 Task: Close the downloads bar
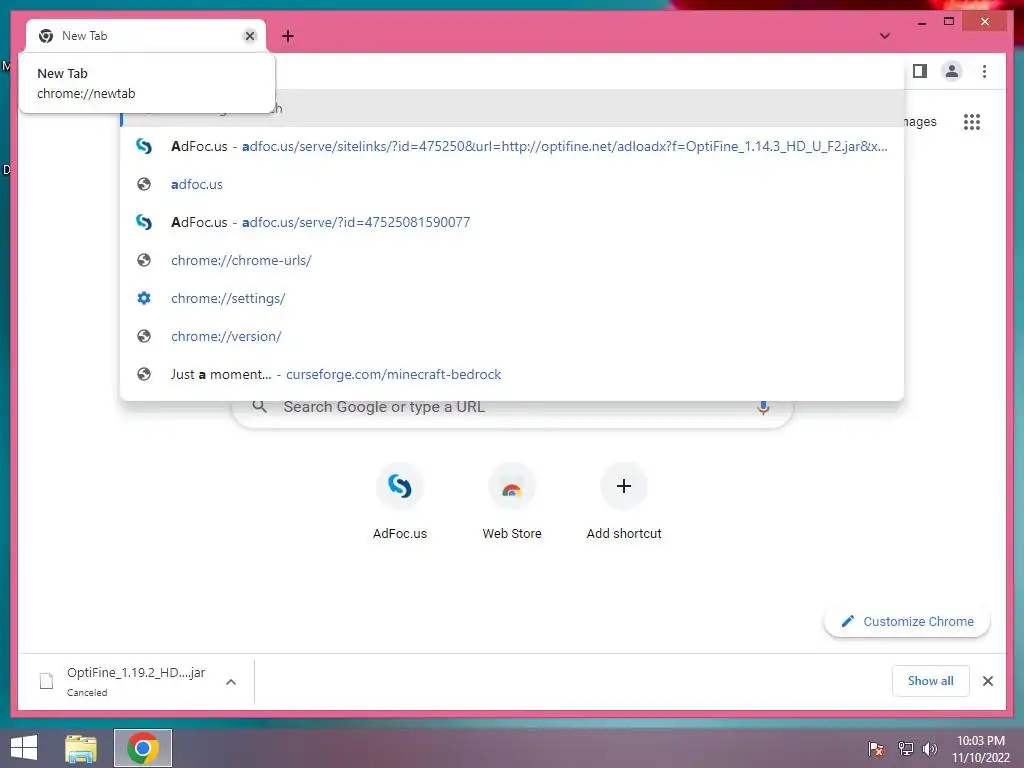[x=987, y=681]
